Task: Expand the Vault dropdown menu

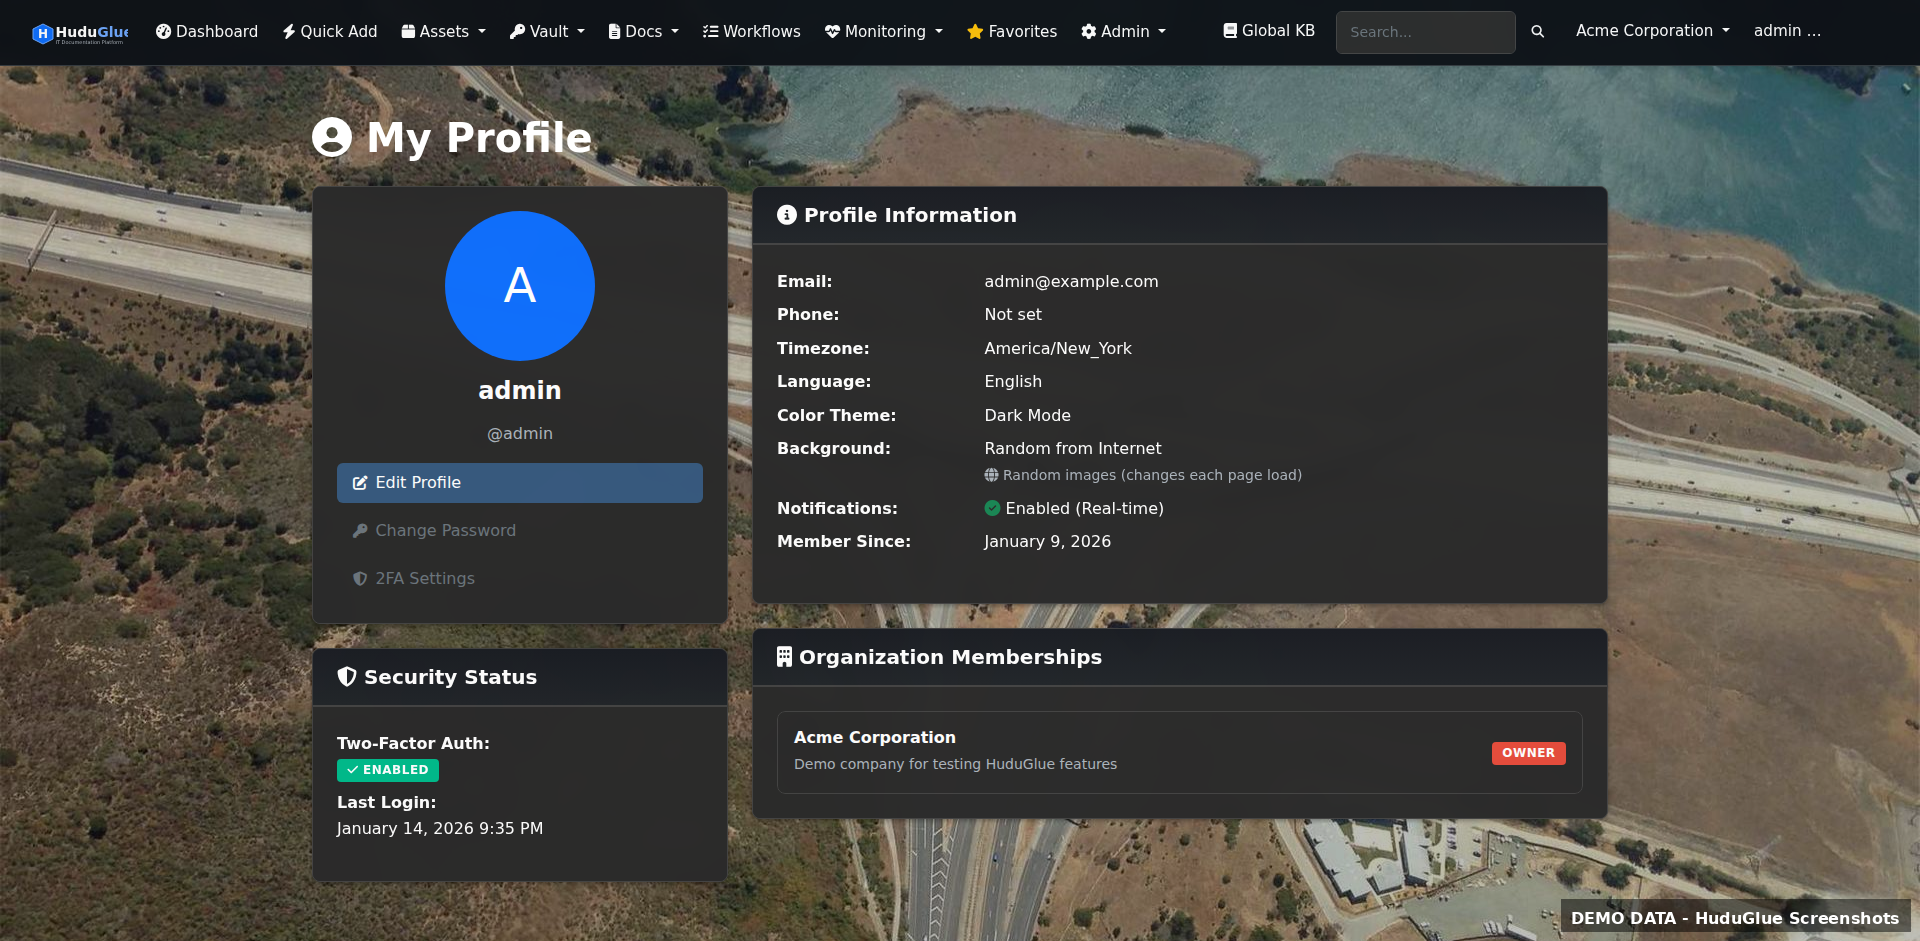Action: point(548,32)
